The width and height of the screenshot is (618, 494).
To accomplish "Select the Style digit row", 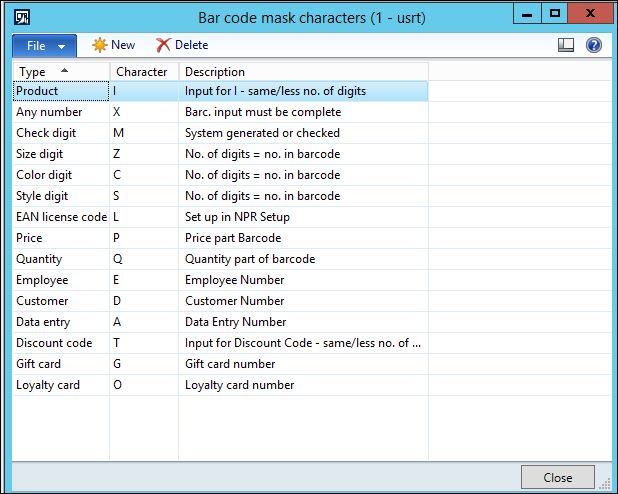I will [220, 196].
